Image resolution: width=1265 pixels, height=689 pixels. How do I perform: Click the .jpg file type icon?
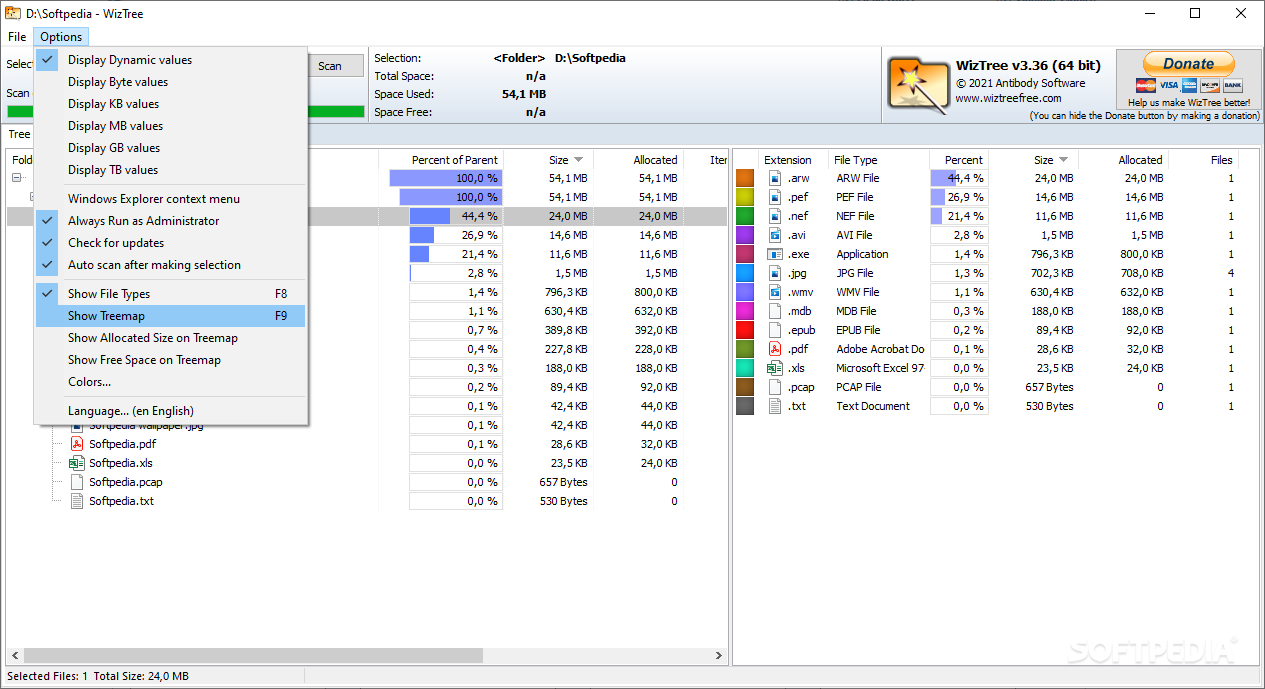[x=774, y=273]
